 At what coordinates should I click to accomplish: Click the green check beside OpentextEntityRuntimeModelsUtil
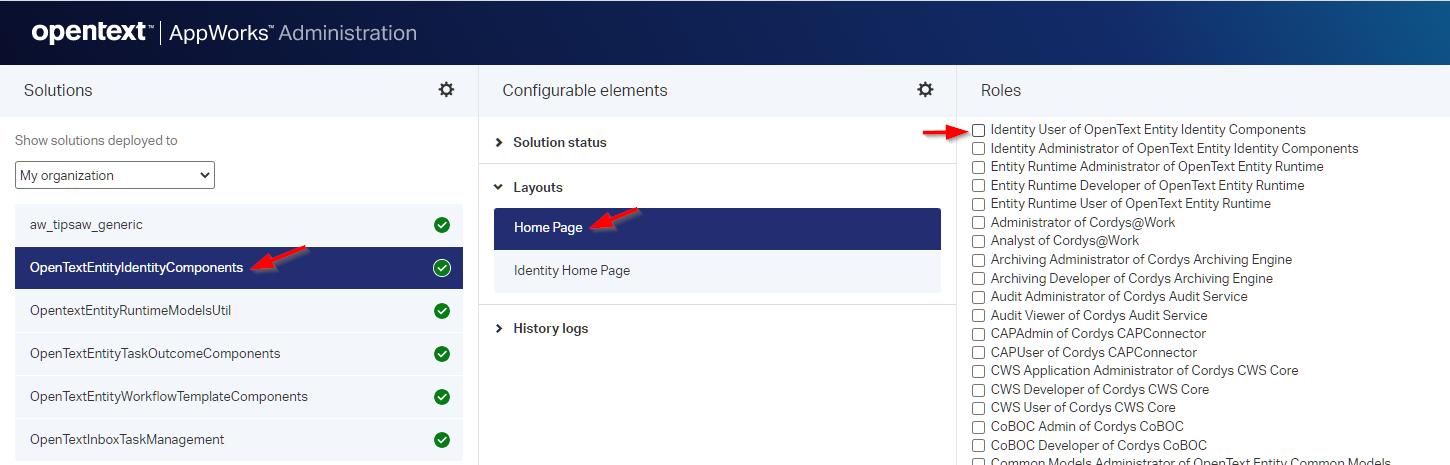click(442, 311)
